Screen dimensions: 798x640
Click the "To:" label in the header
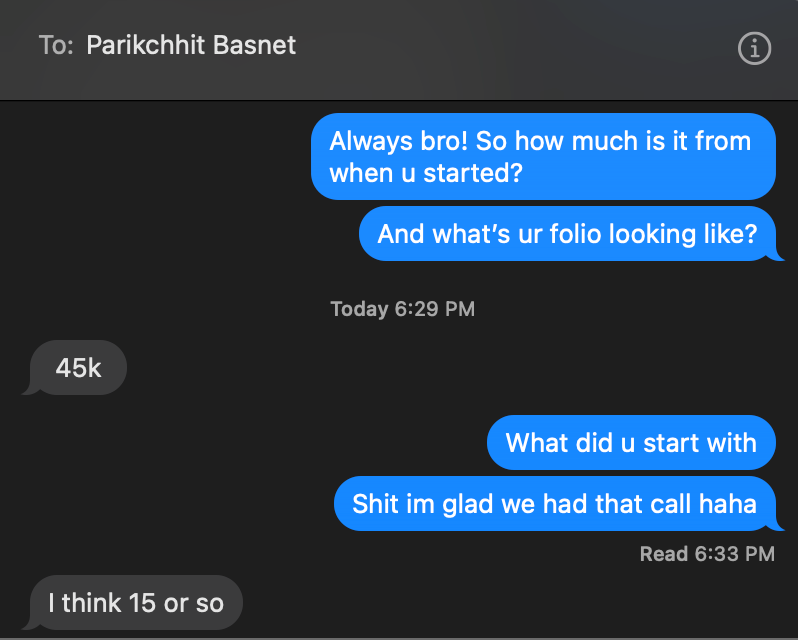[x=56, y=45]
